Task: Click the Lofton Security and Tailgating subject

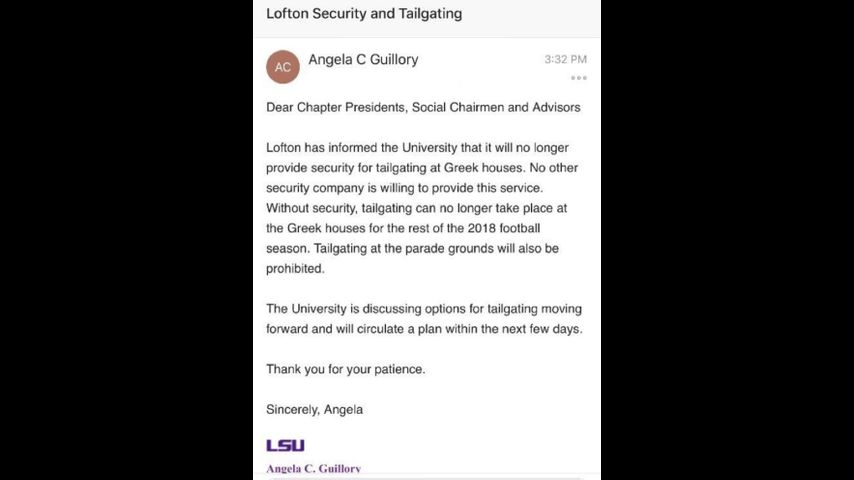Action: pos(364,14)
